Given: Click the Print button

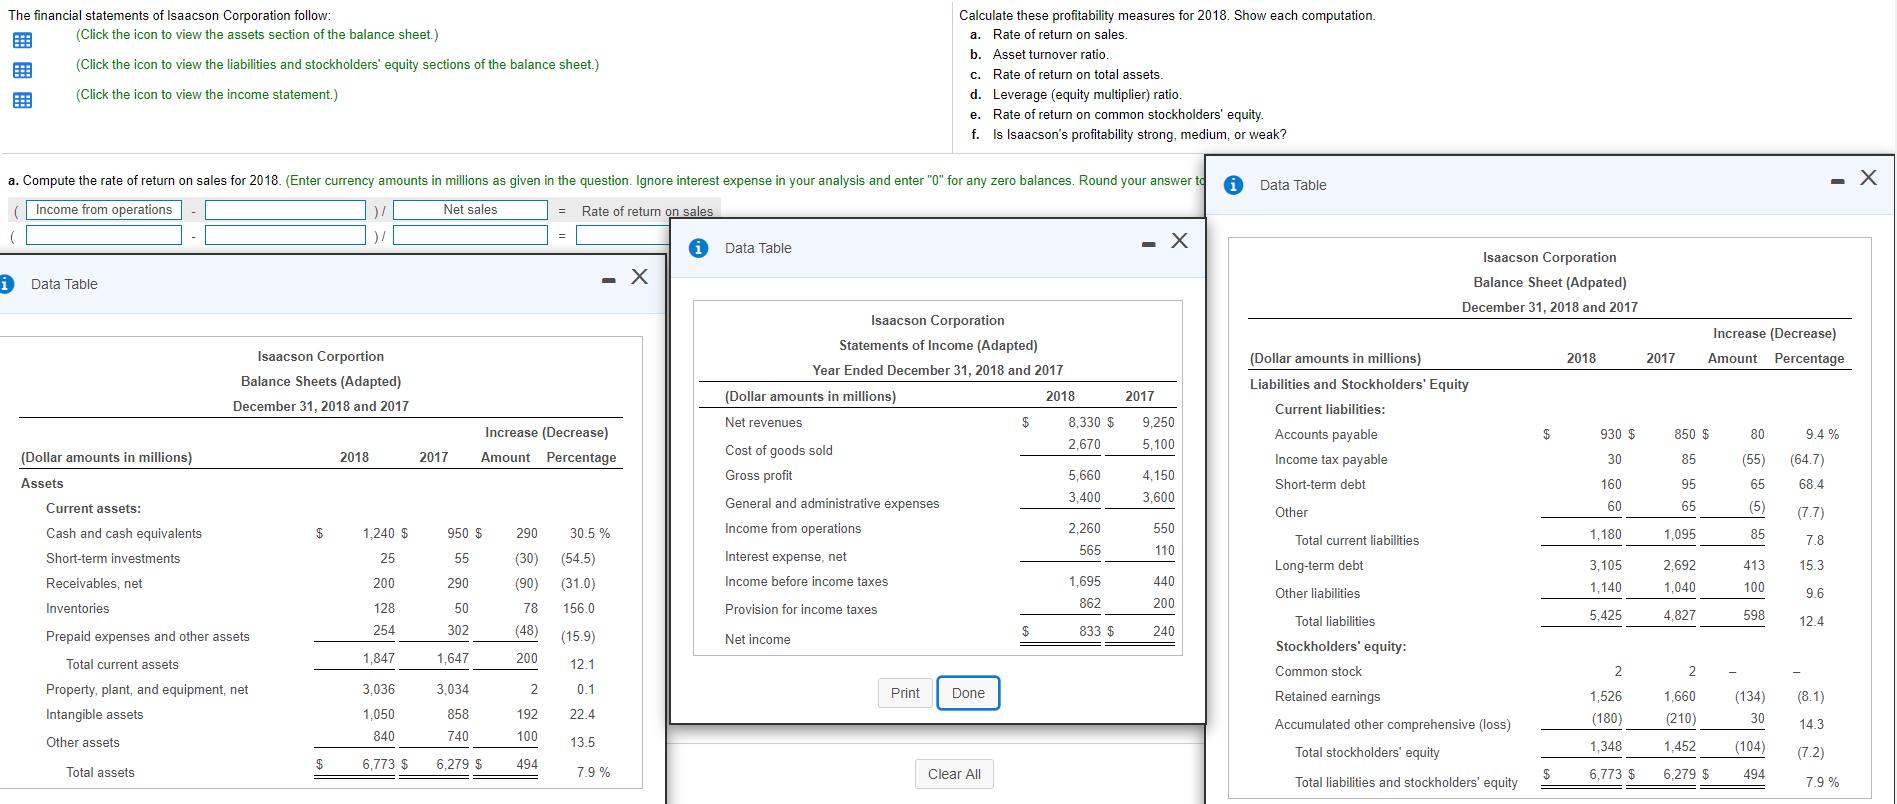Looking at the screenshot, I should tap(905, 693).
